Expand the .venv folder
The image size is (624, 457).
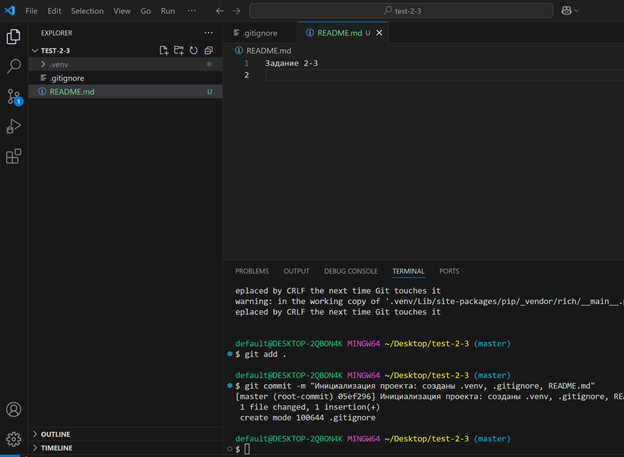click(58, 64)
